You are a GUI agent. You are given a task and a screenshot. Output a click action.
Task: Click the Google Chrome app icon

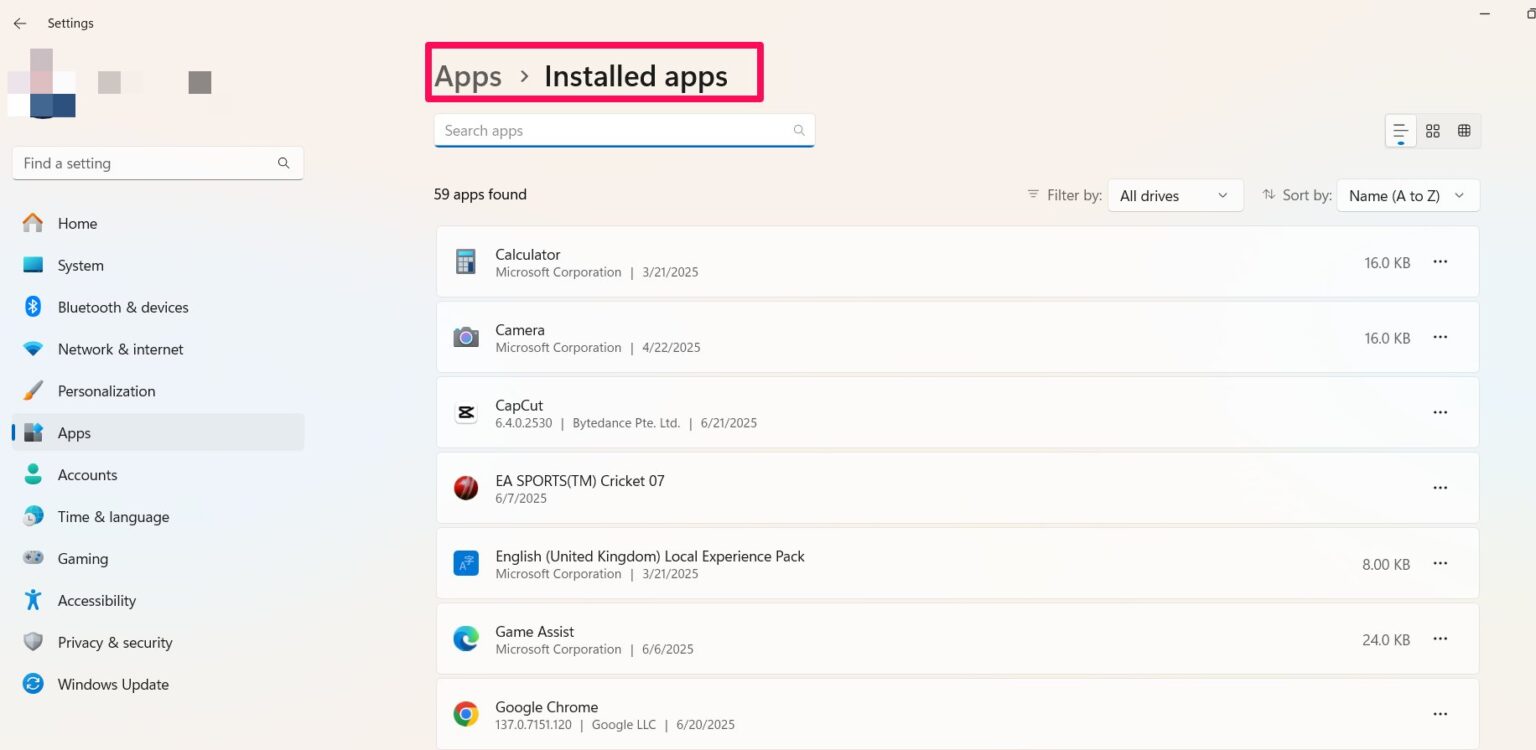click(465, 712)
